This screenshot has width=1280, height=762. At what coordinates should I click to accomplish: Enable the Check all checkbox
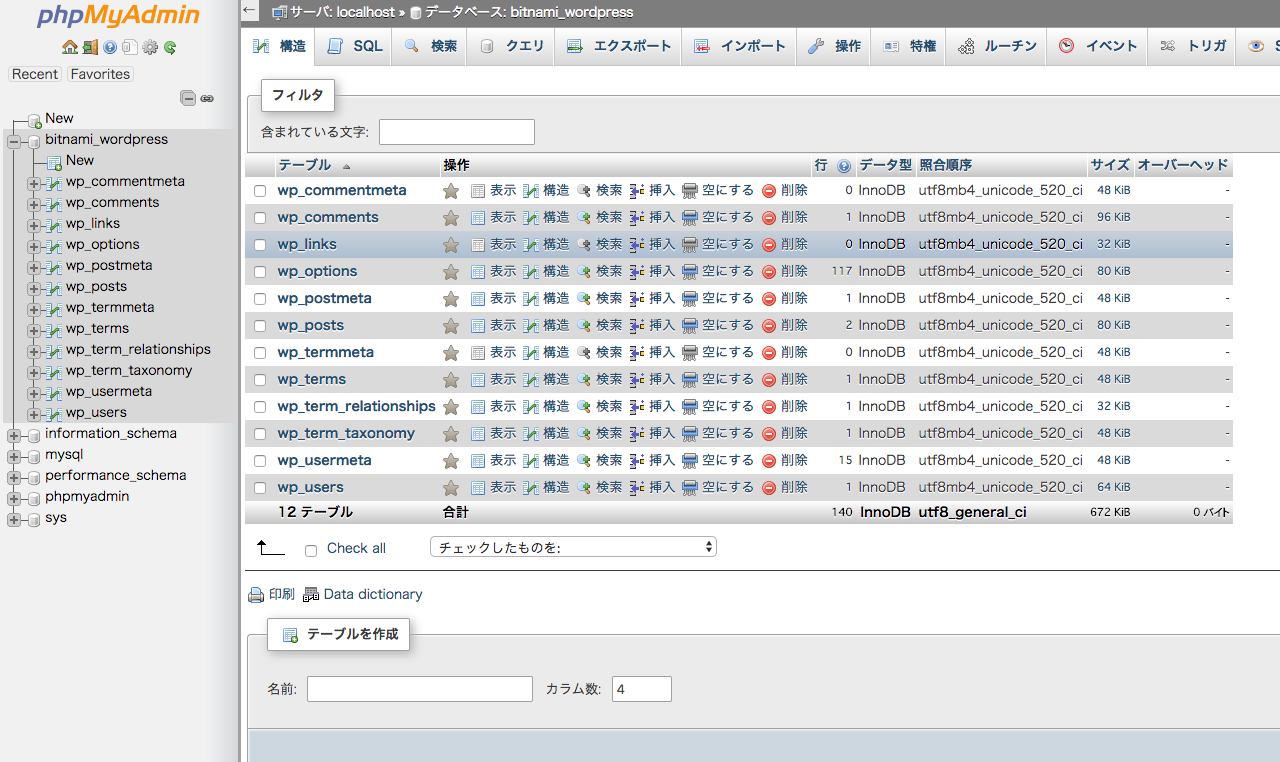[311, 550]
